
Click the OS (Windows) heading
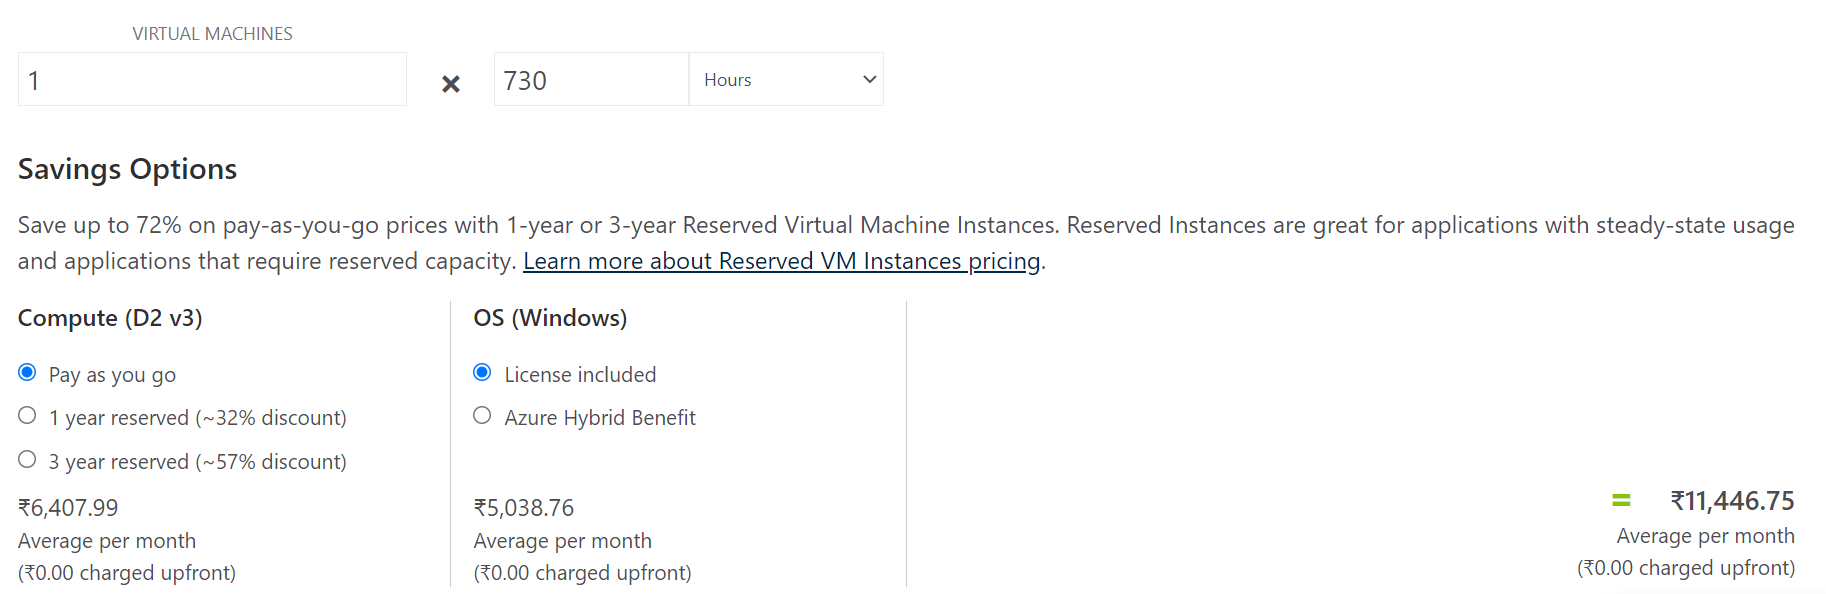tap(550, 318)
